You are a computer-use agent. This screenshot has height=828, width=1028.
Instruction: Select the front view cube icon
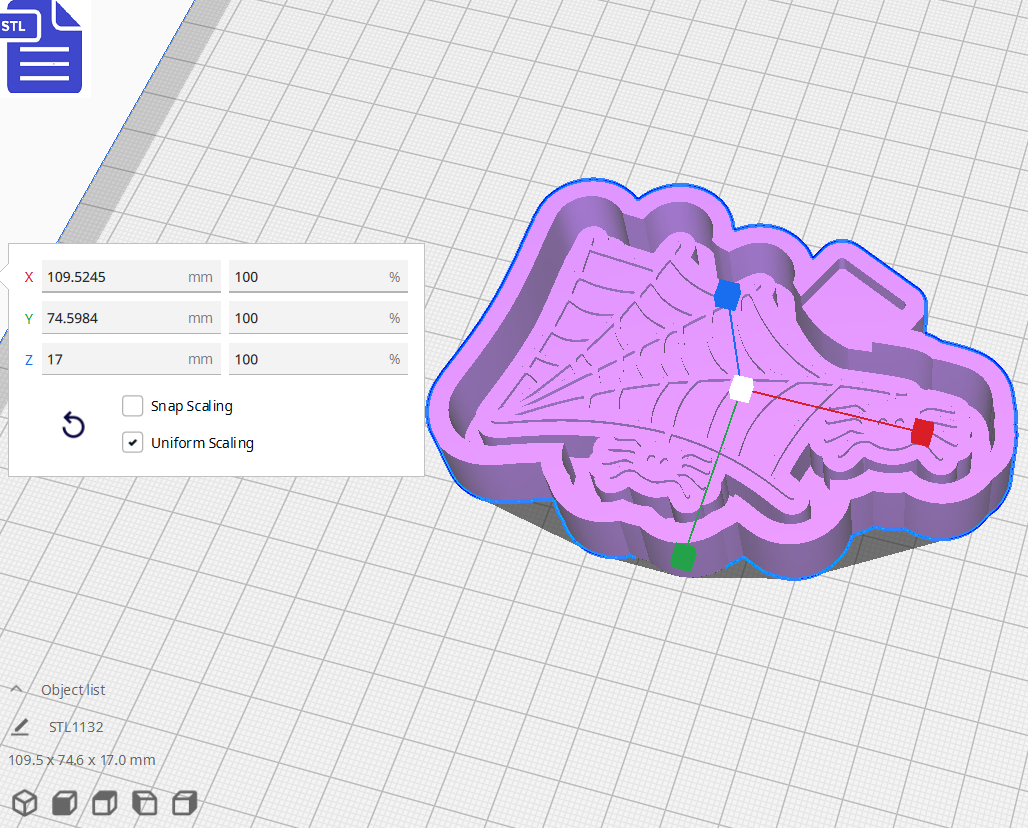[65, 802]
